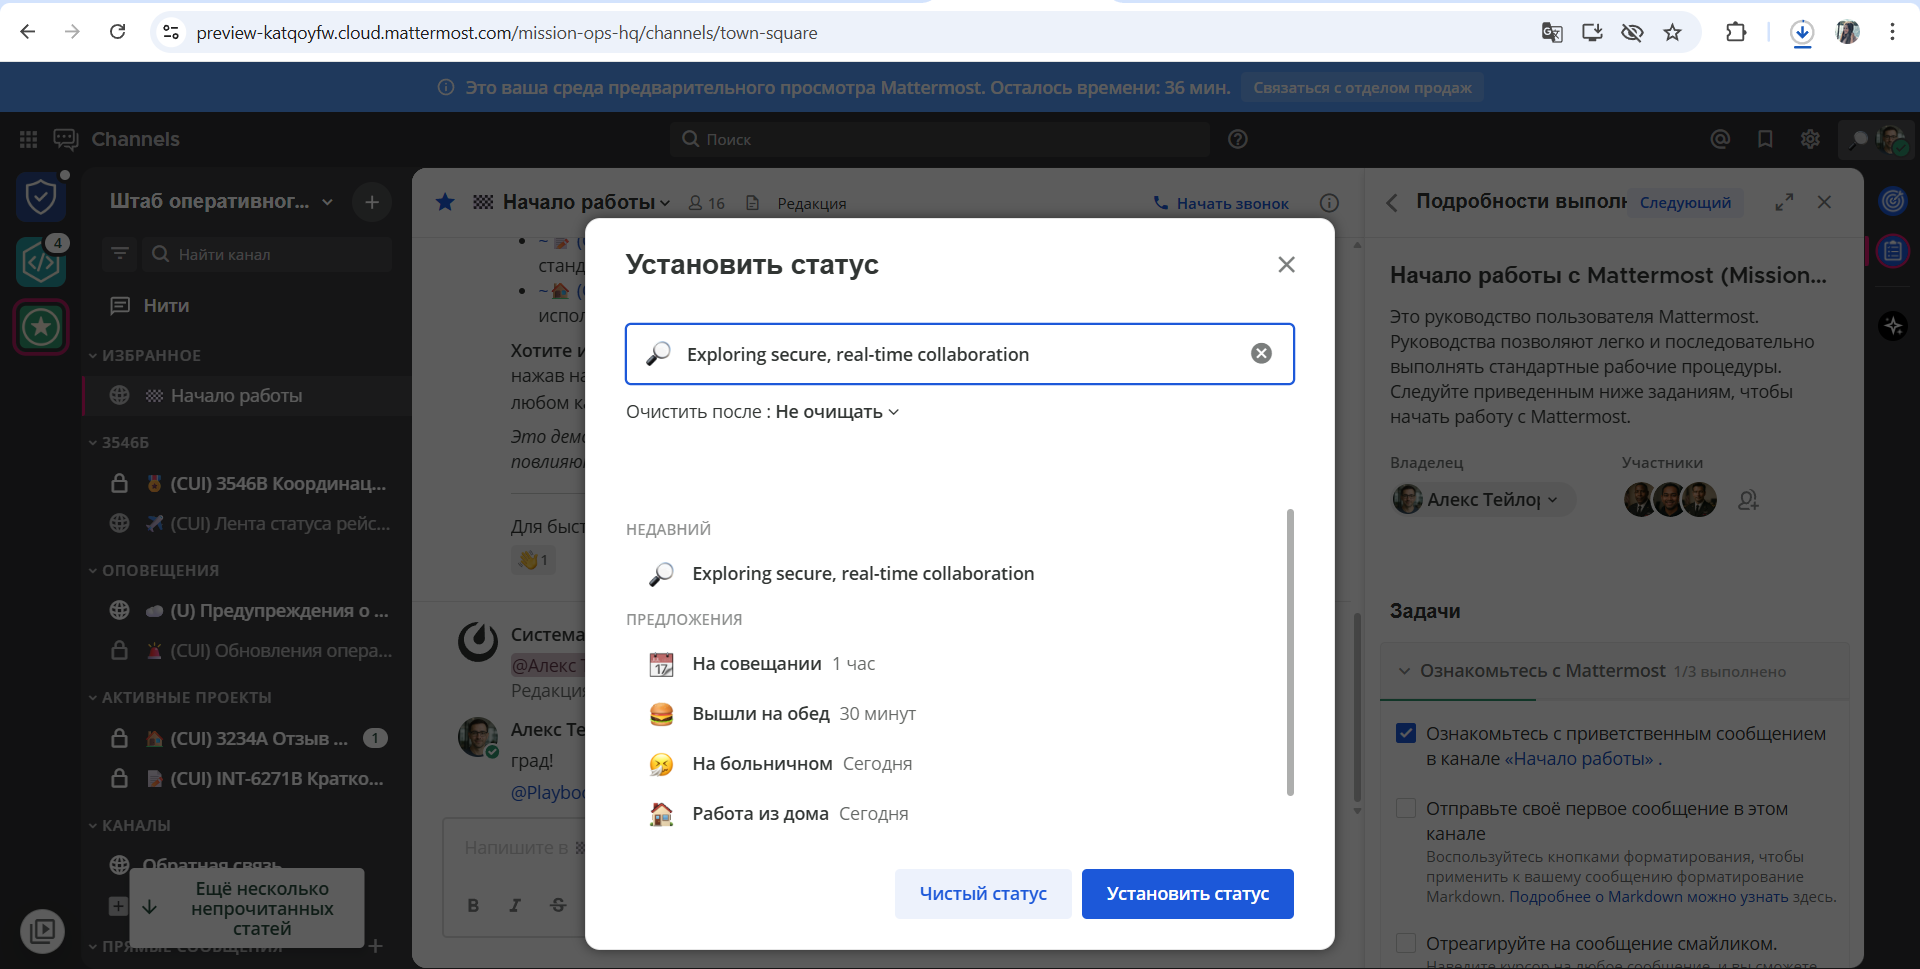This screenshot has height=969, width=1920.
Task: Clear the status text with the X icon
Action: 1261,353
